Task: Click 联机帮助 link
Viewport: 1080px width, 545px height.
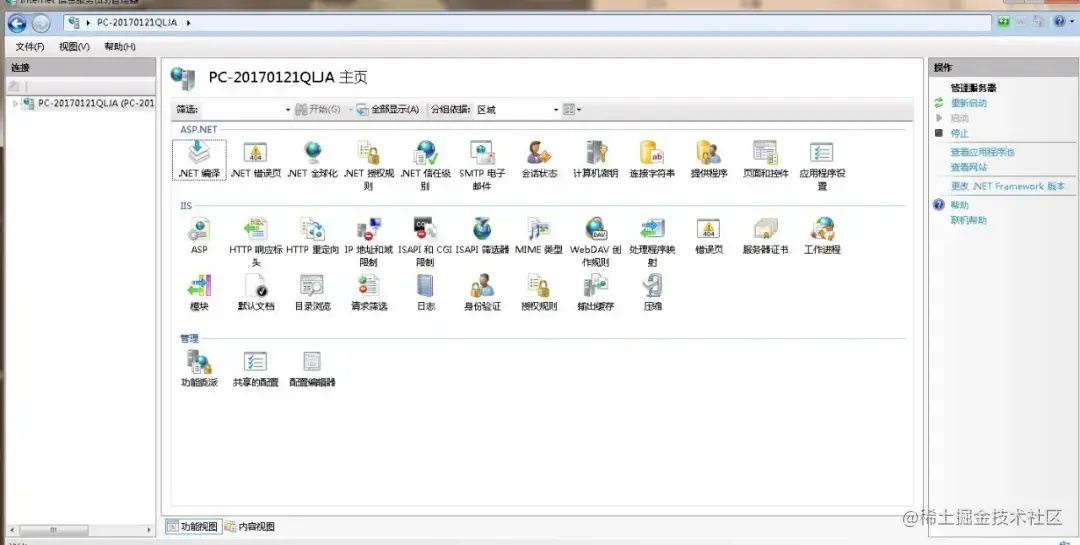Action: point(968,220)
